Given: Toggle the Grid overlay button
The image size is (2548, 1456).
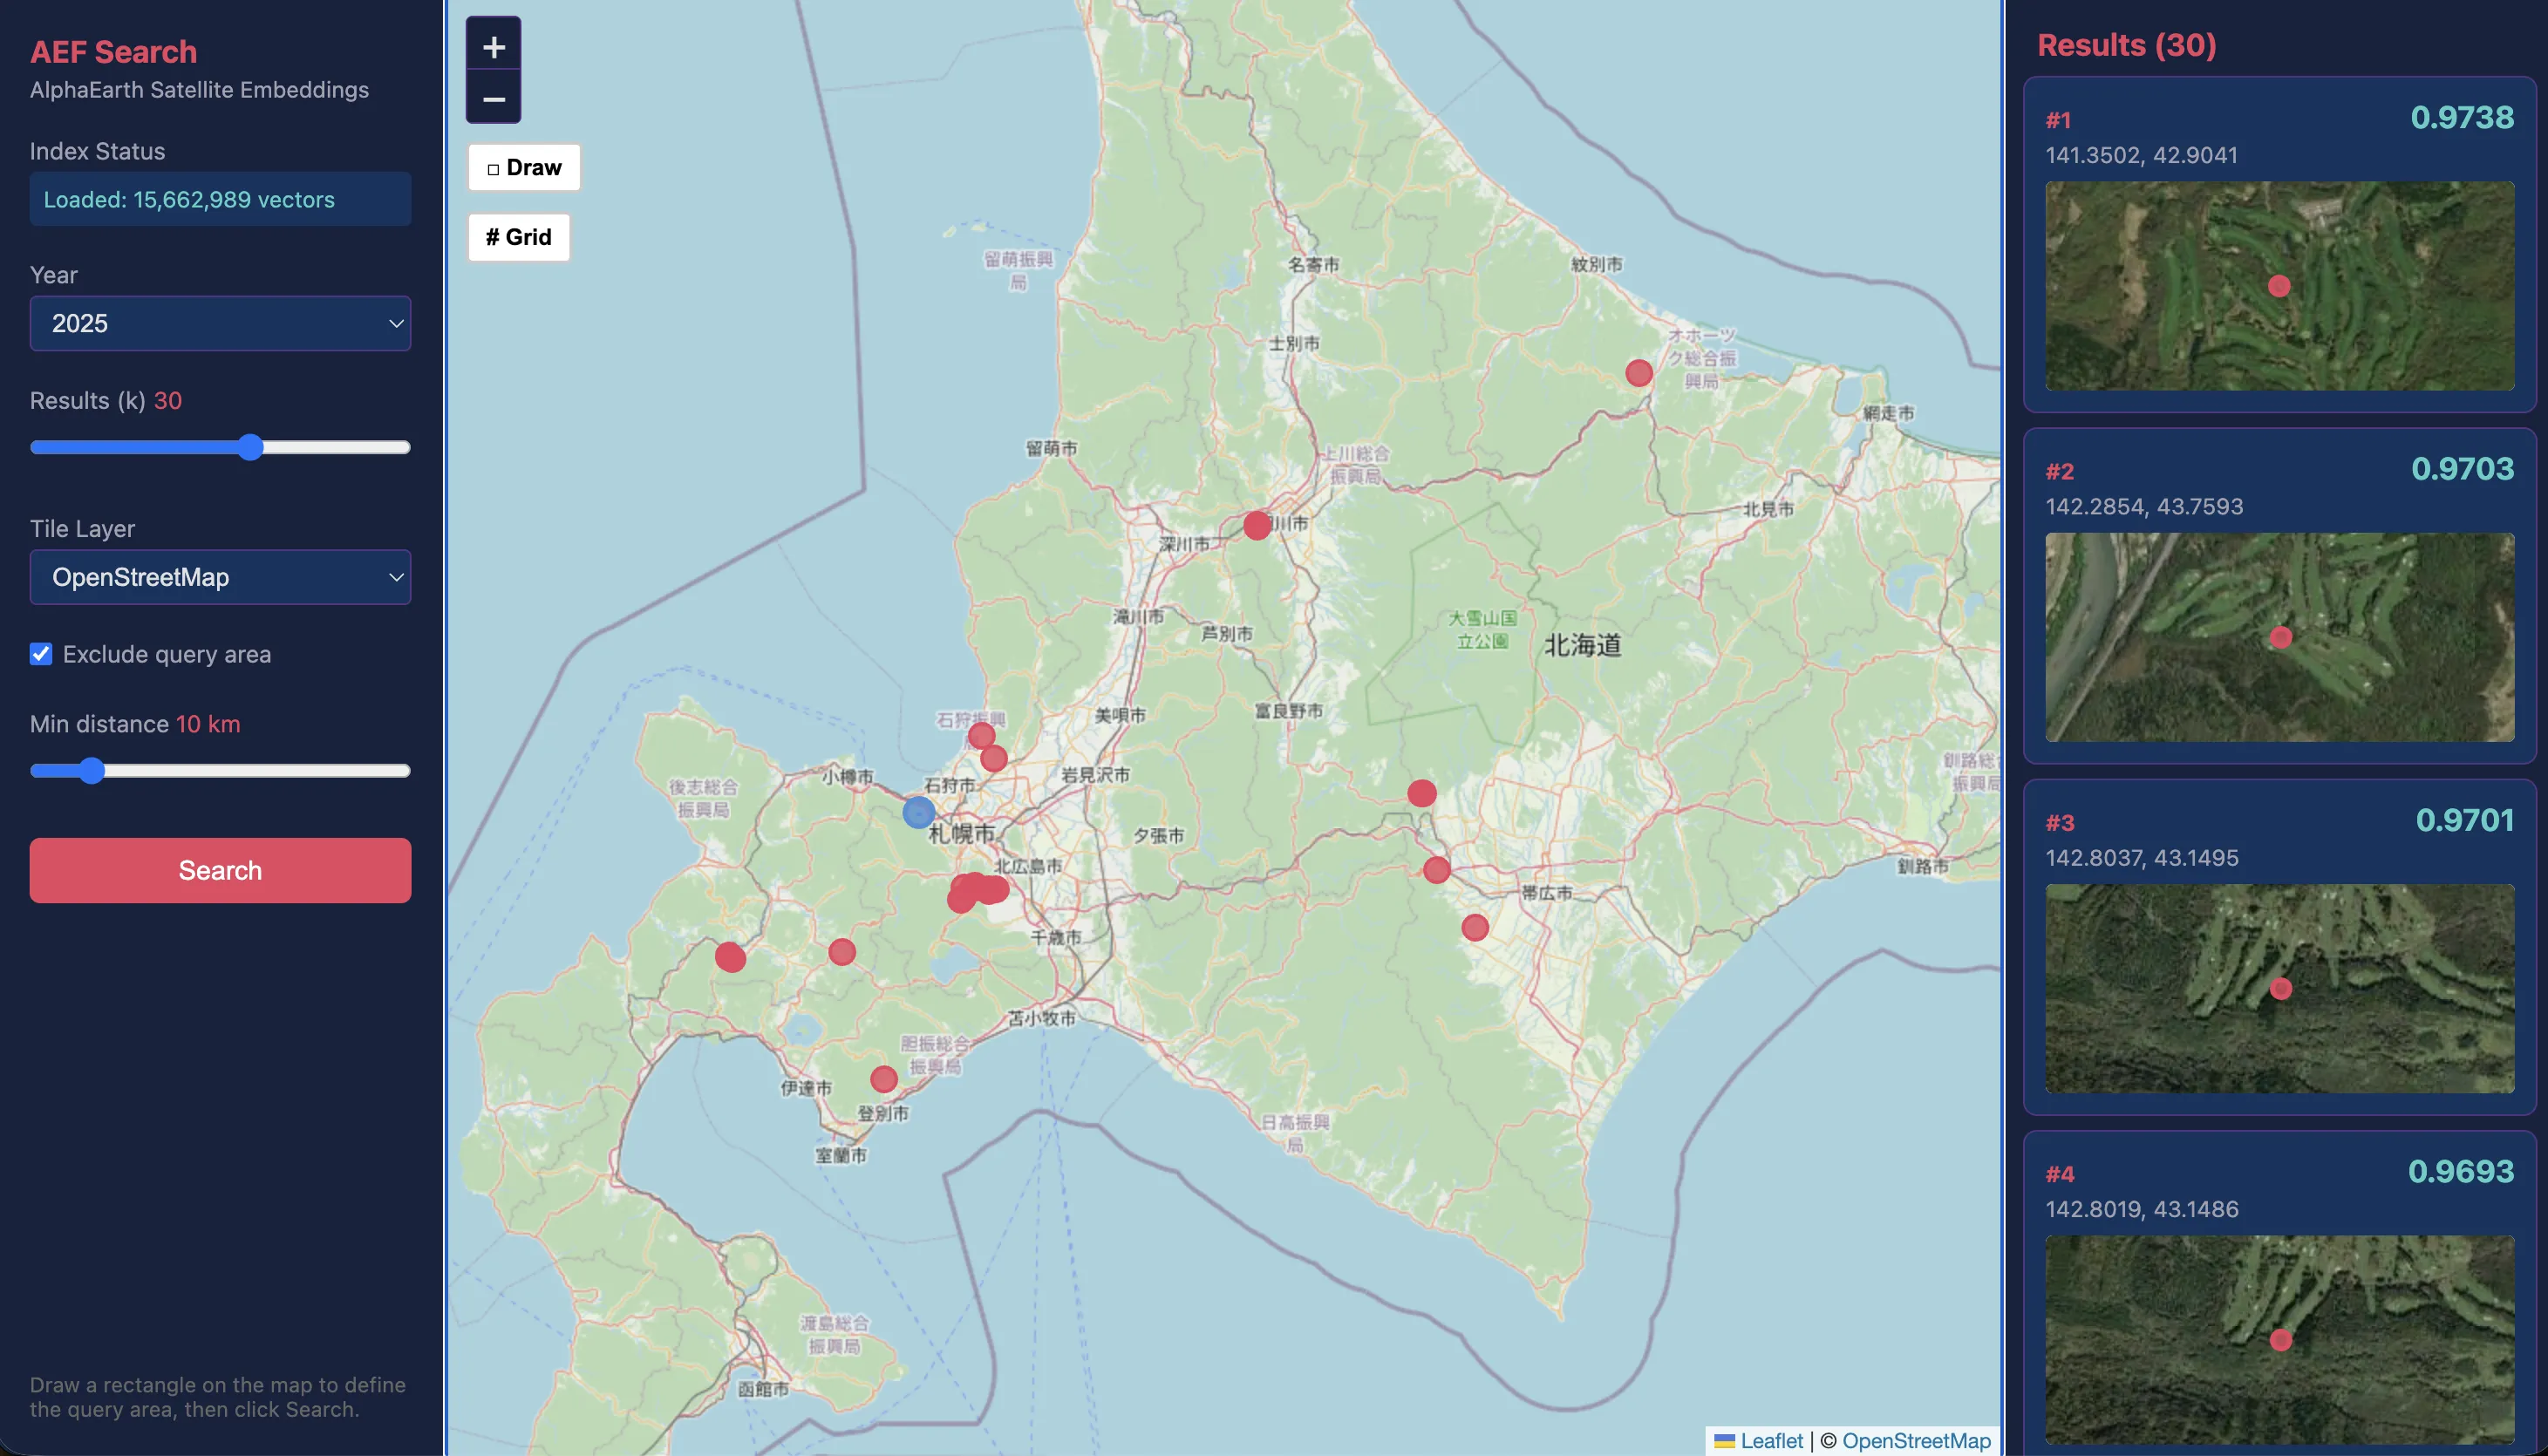Looking at the screenshot, I should 518,237.
